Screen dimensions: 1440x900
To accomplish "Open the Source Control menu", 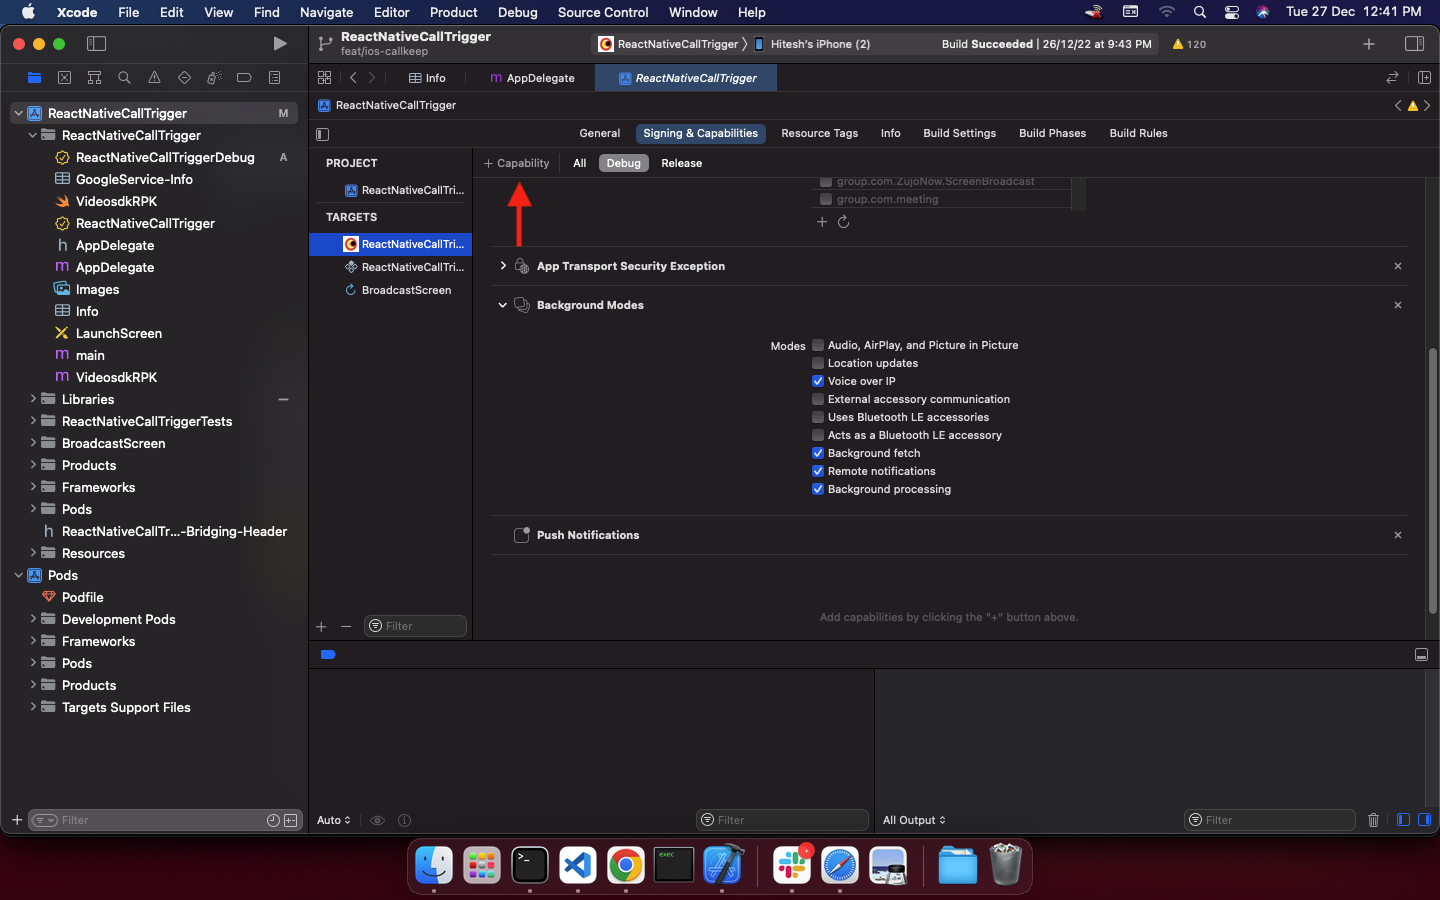I will (x=603, y=12).
